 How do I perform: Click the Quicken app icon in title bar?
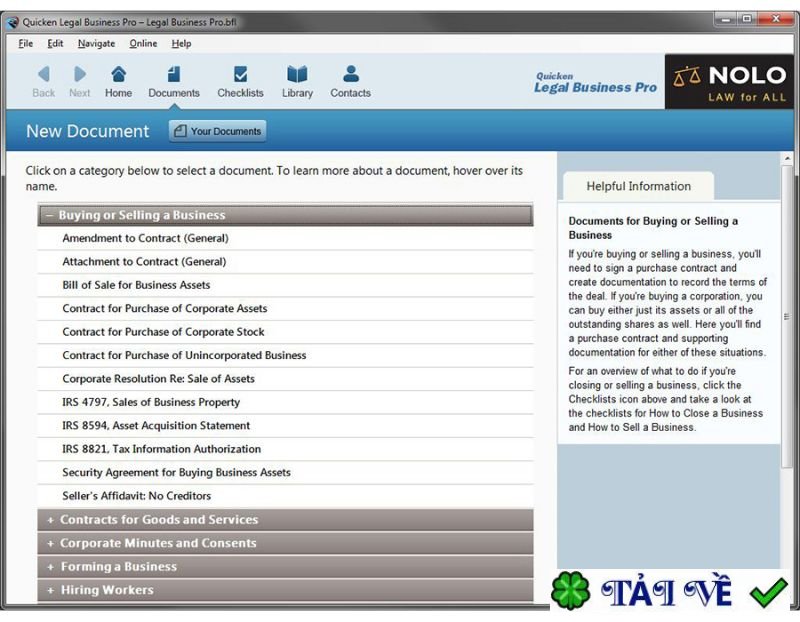click(x=13, y=22)
